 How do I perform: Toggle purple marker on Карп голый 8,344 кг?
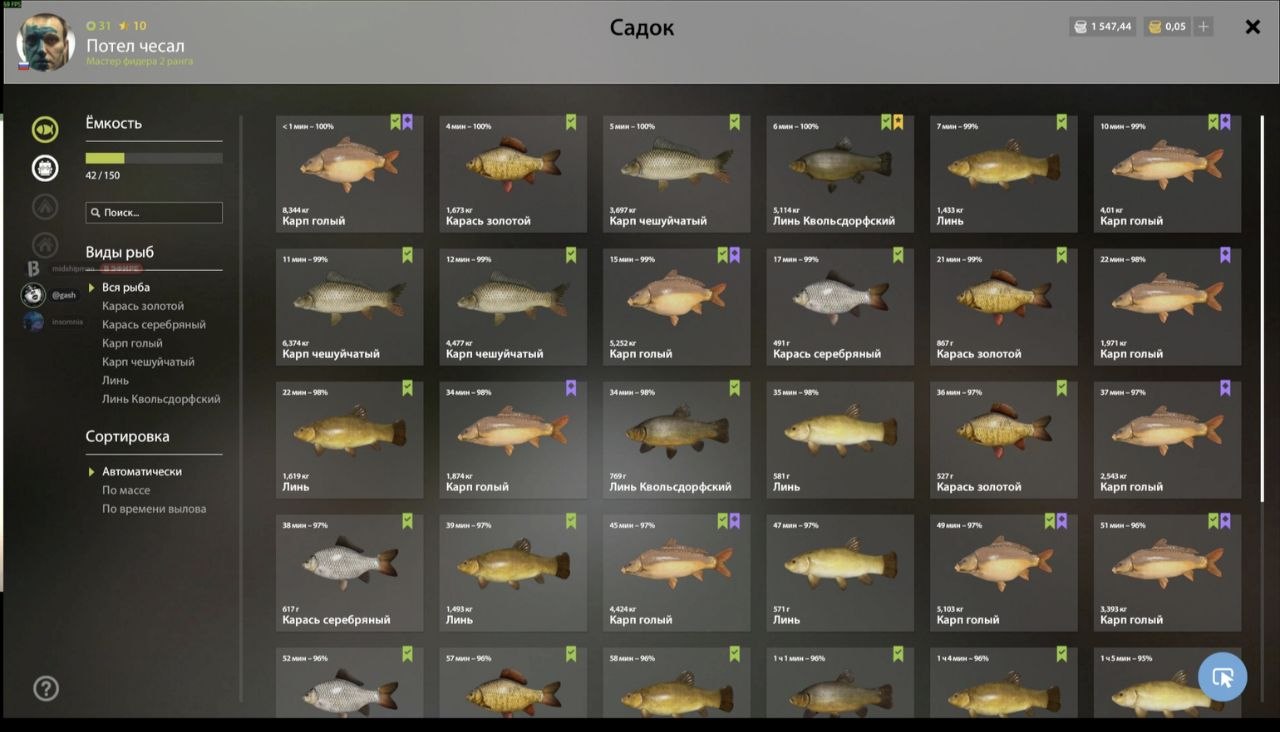pos(407,122)
